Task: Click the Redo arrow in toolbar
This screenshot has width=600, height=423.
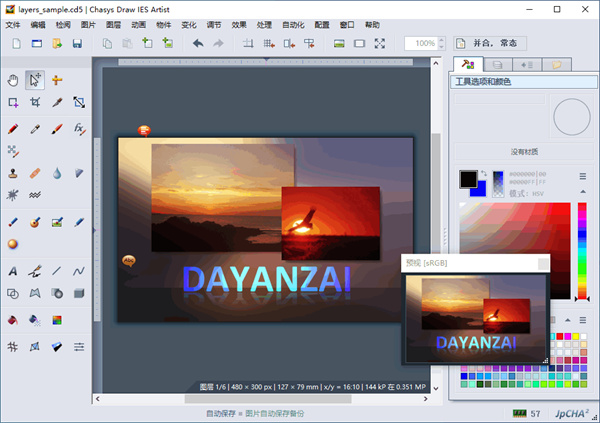Action: (218, 44)
